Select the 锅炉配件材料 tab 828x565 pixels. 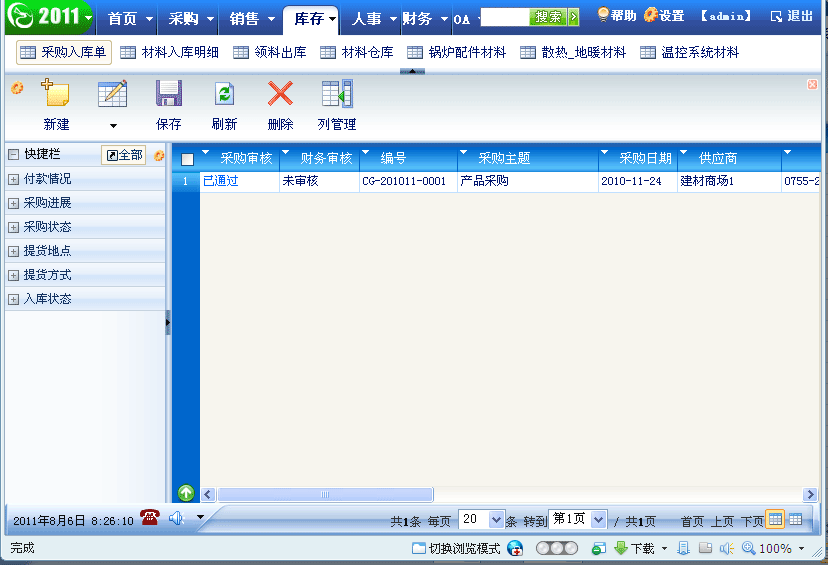tap(457, 52)
